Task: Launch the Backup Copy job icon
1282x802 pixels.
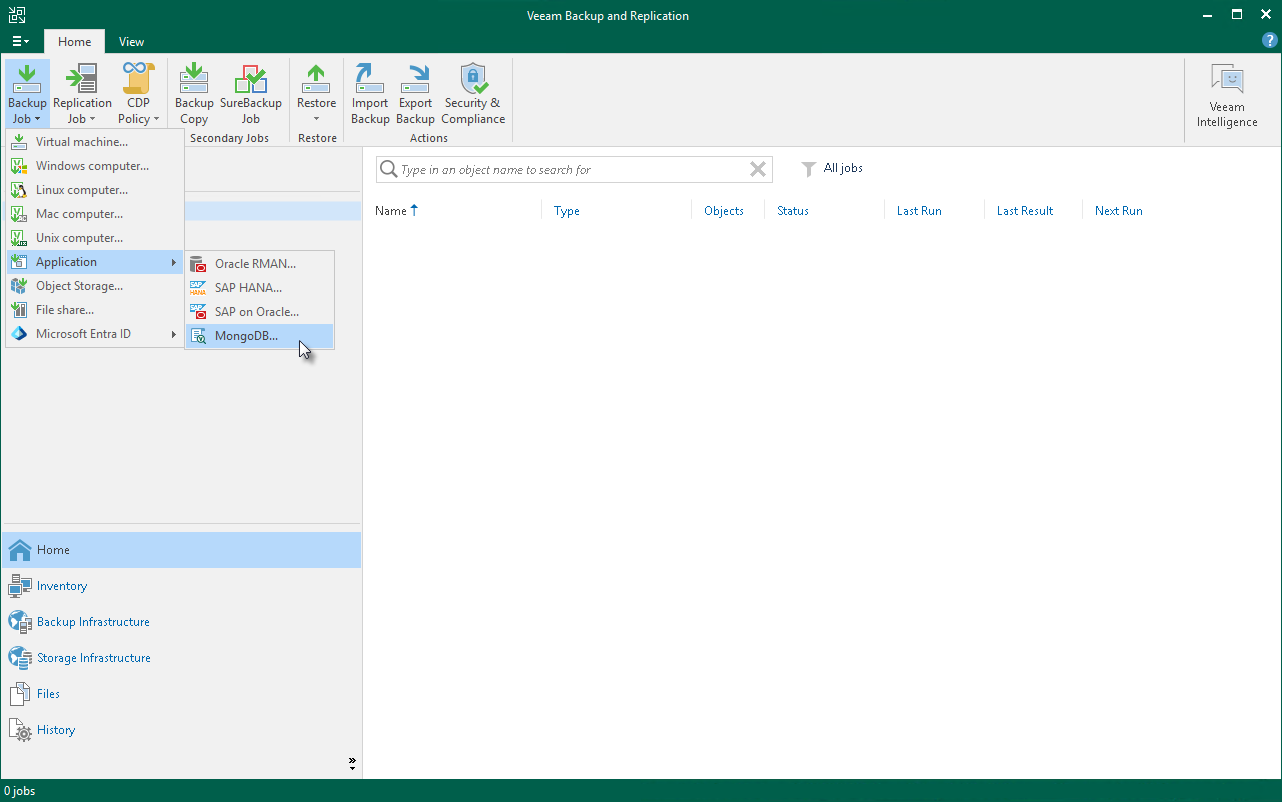Action: 194,94
